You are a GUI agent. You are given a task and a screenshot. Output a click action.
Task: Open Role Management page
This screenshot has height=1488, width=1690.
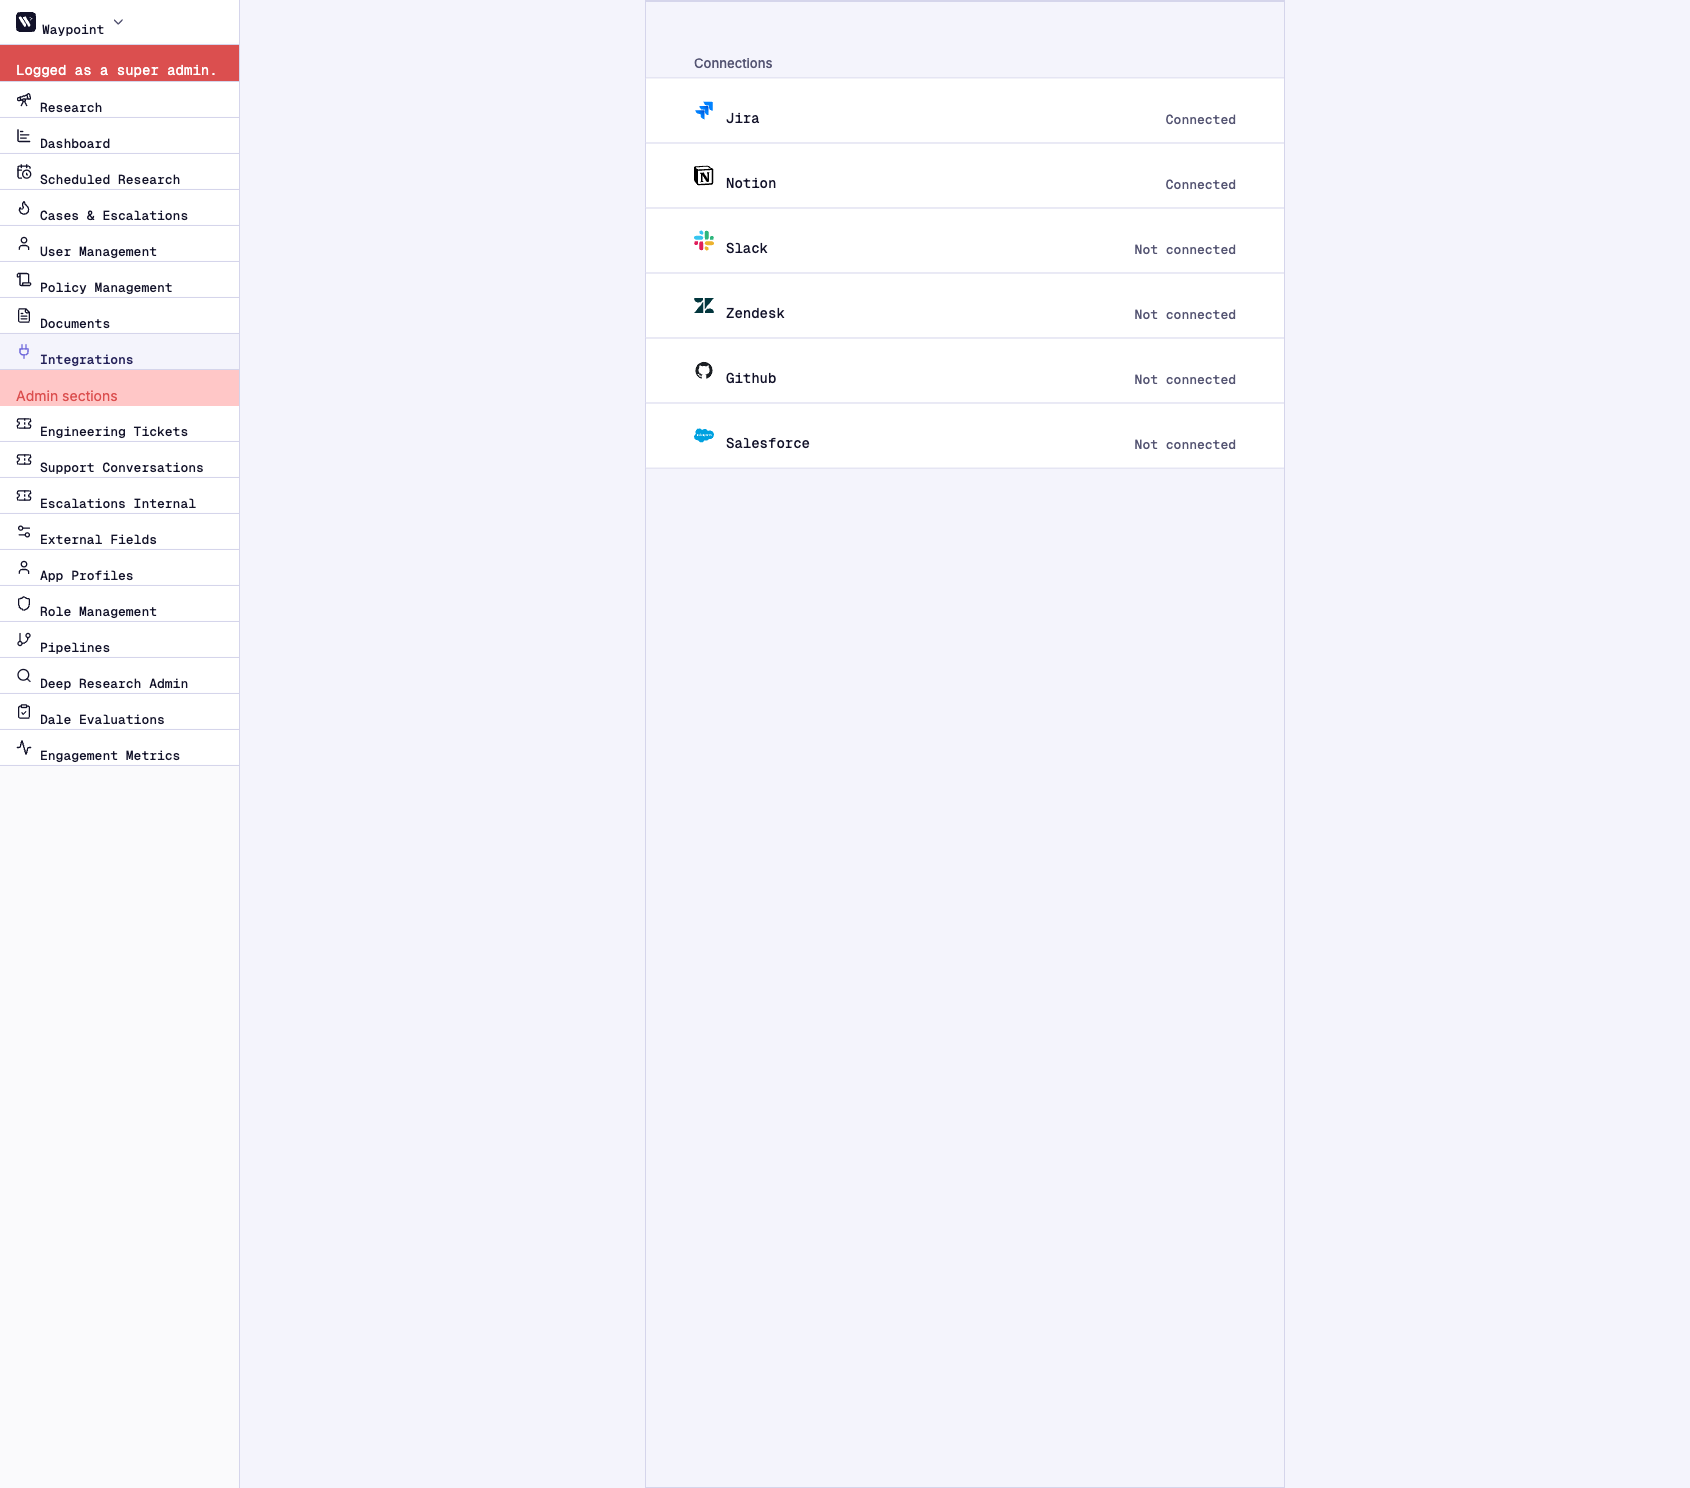tap(119, 604)
